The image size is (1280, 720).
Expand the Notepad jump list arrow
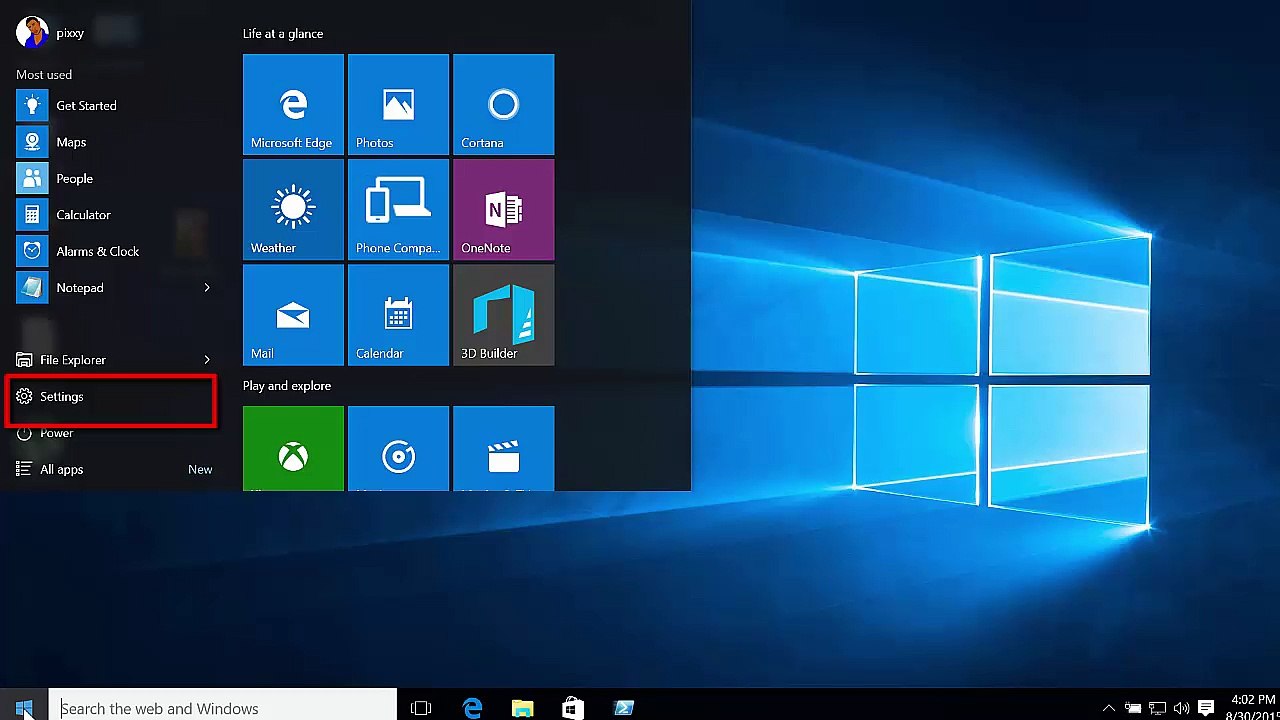tap(207, 288)
